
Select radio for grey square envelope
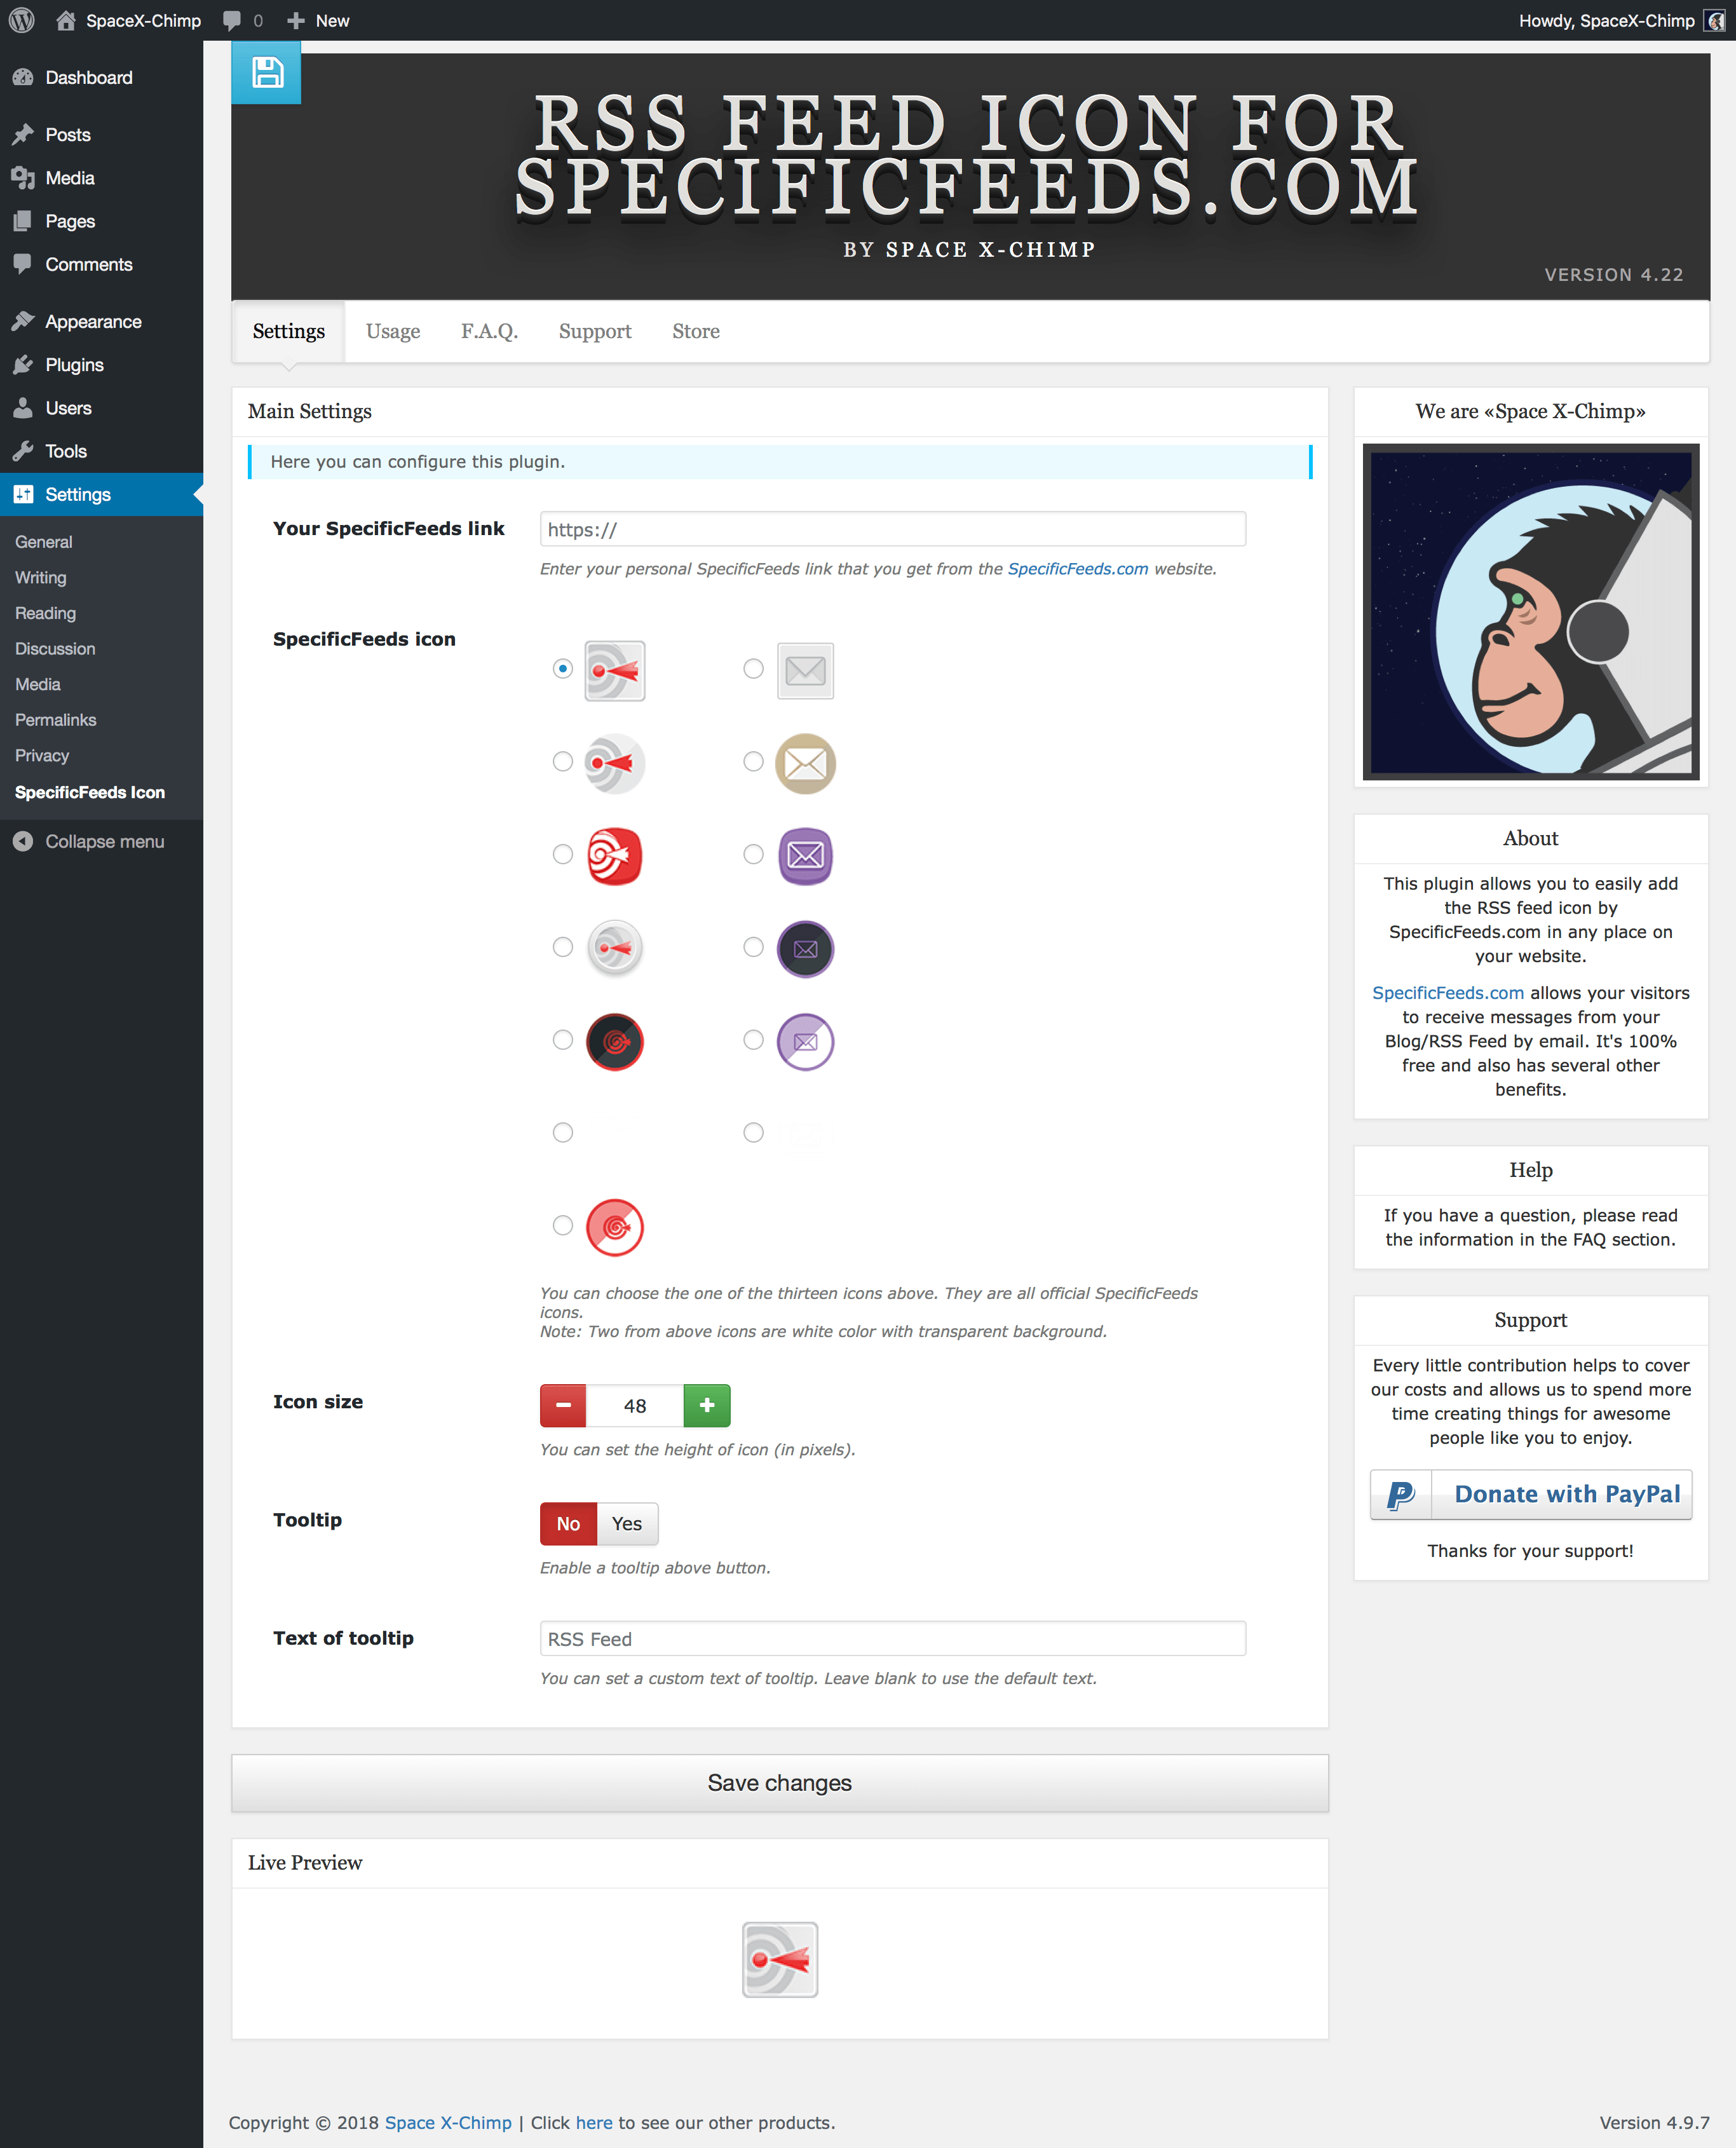click(753, 668)
